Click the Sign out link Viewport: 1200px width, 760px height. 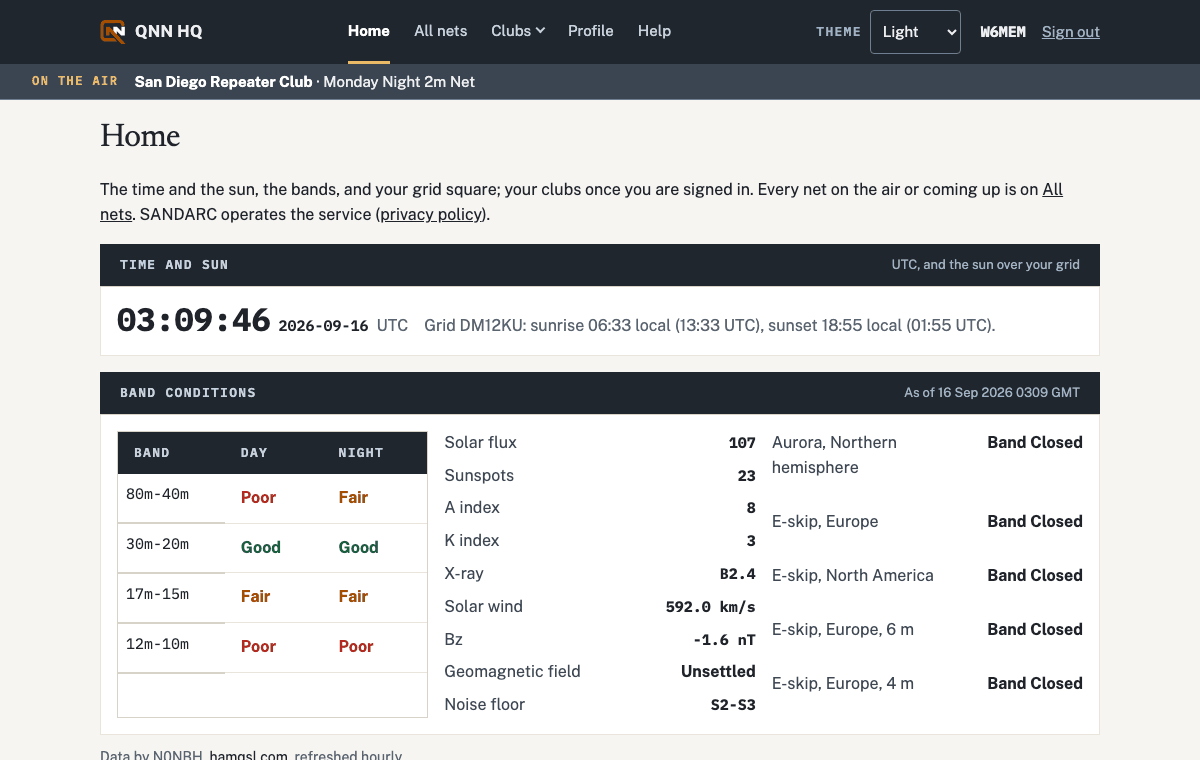[1071, 32]
